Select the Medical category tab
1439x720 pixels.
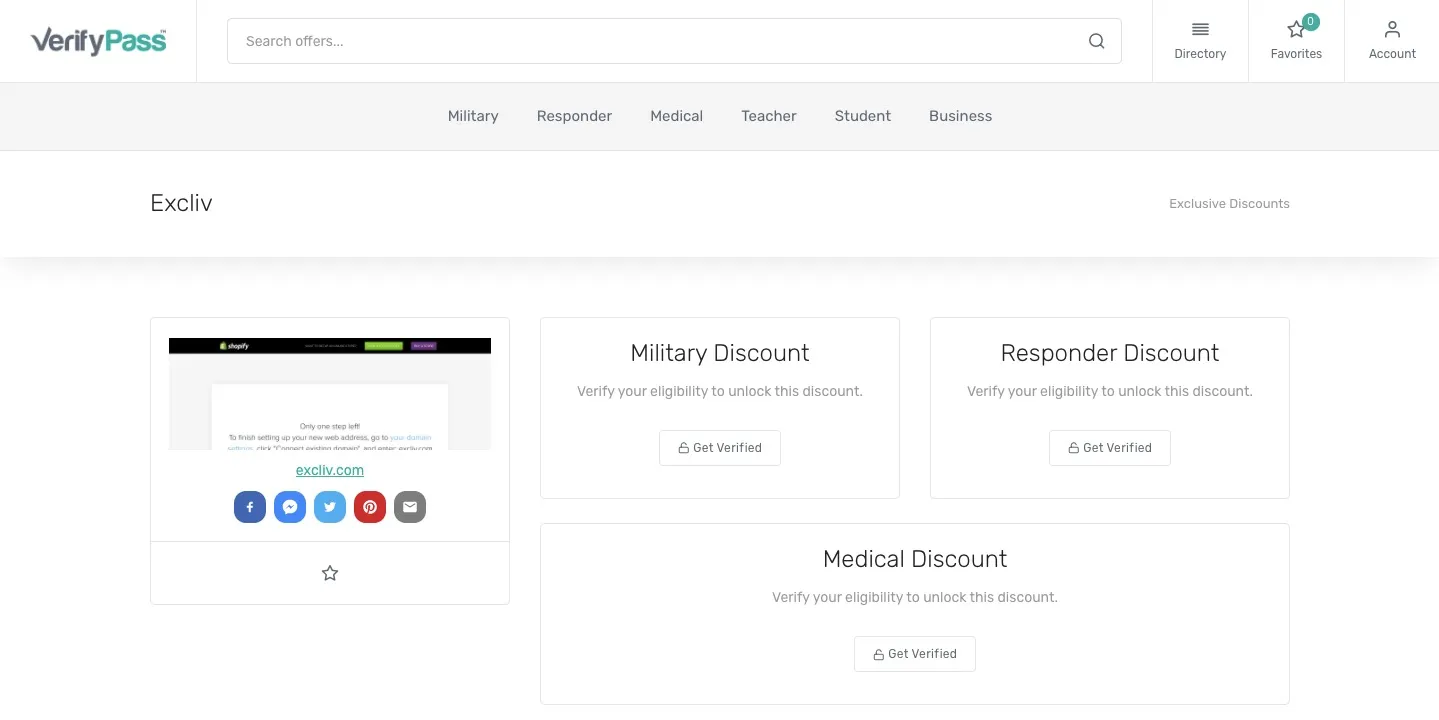pyautogui.click(x=677, y=116)
